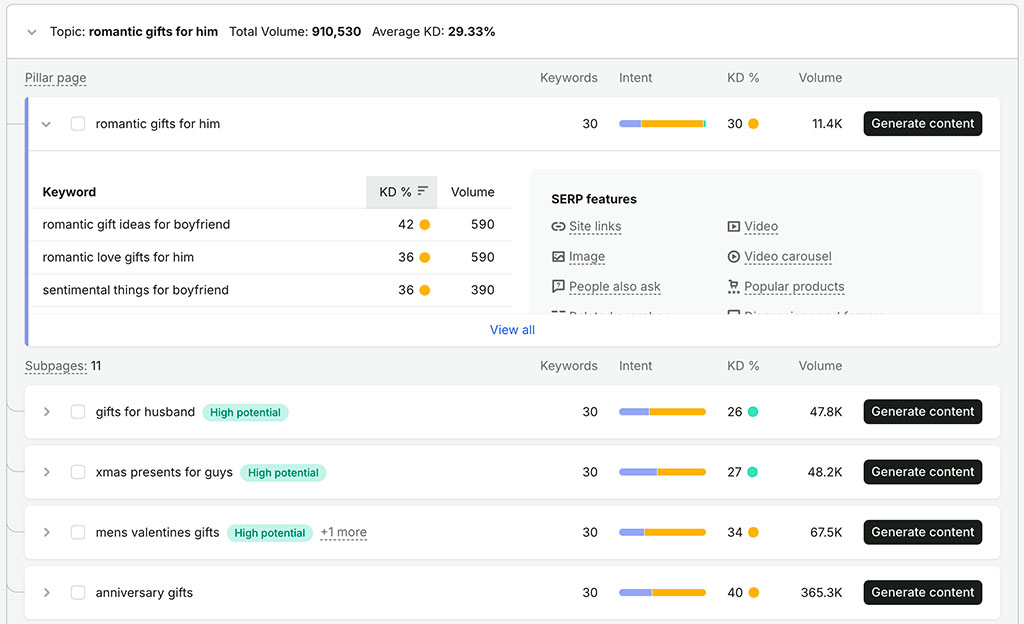Click the orange KD dot for KD 30
Viewport: 1024px width, 624px height.
click(x=753, y=124)
